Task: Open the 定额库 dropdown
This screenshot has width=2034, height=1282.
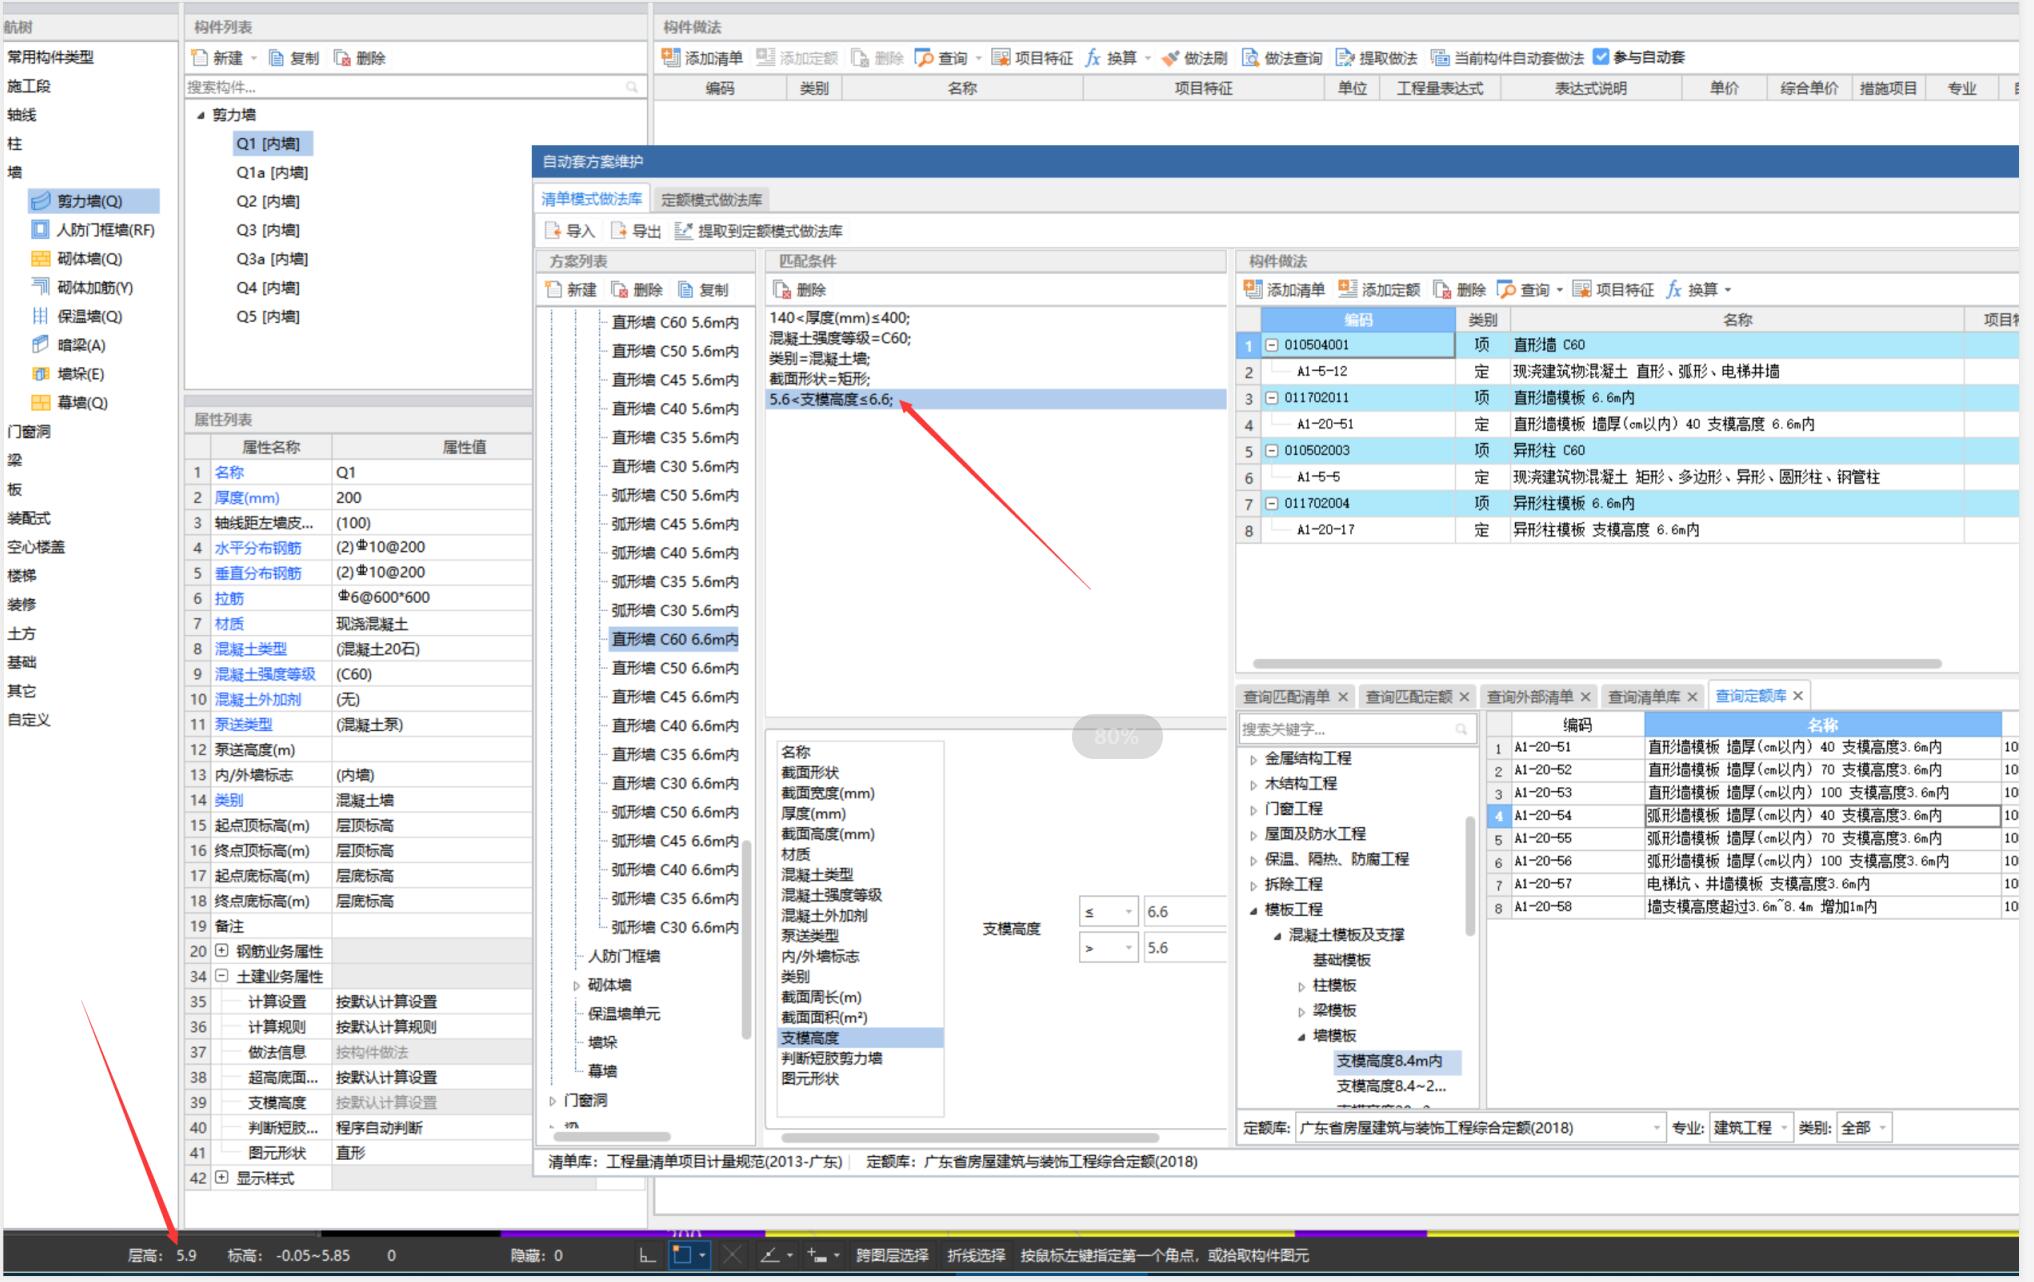Action: click(1480, 1128)
